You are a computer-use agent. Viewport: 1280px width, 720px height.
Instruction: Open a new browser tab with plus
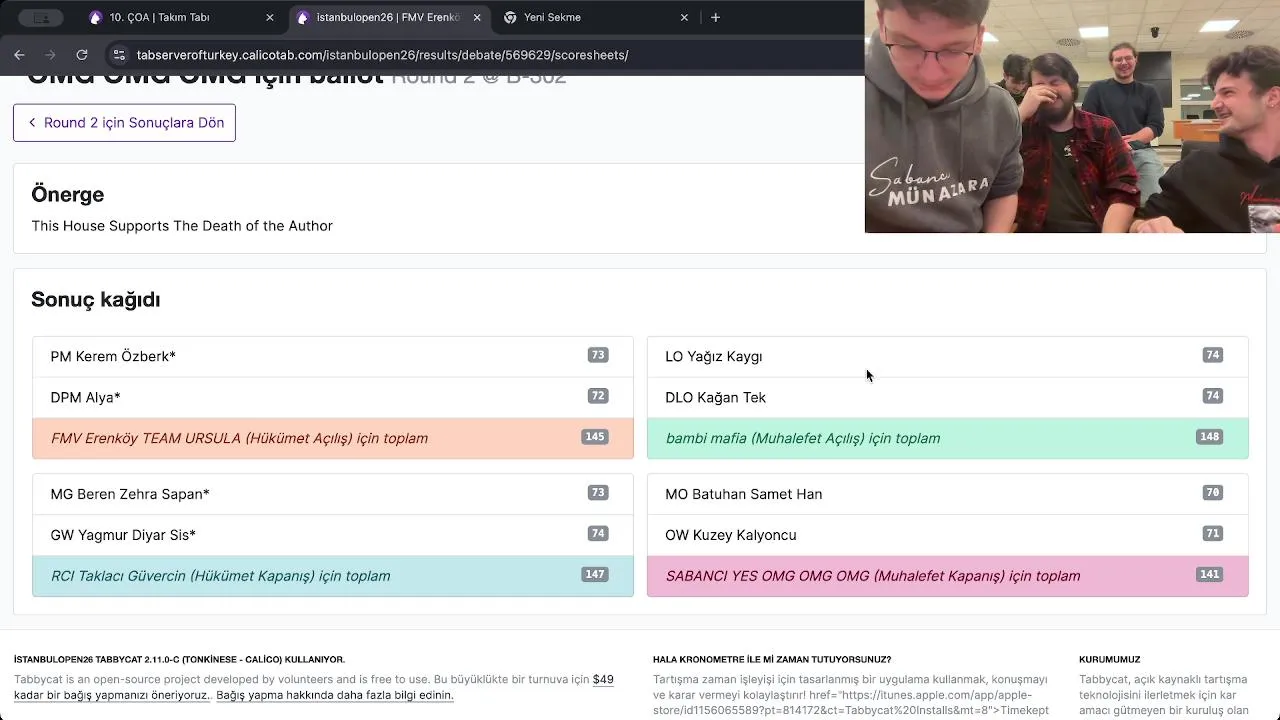715,17
